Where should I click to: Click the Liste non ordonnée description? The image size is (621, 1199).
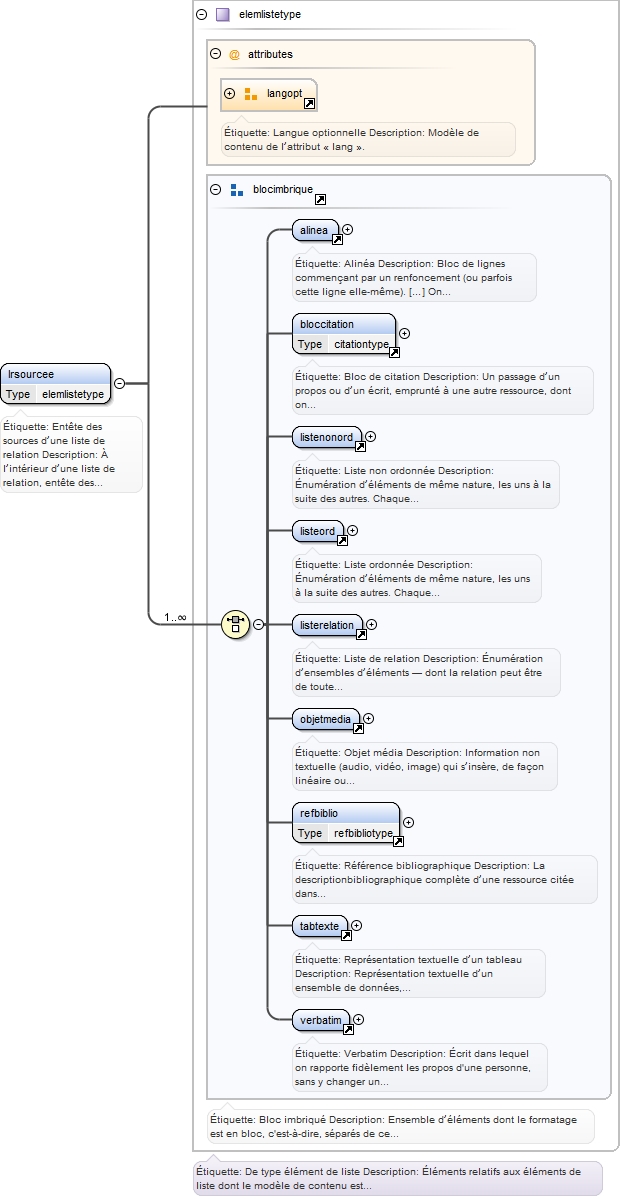click(426, 485)
